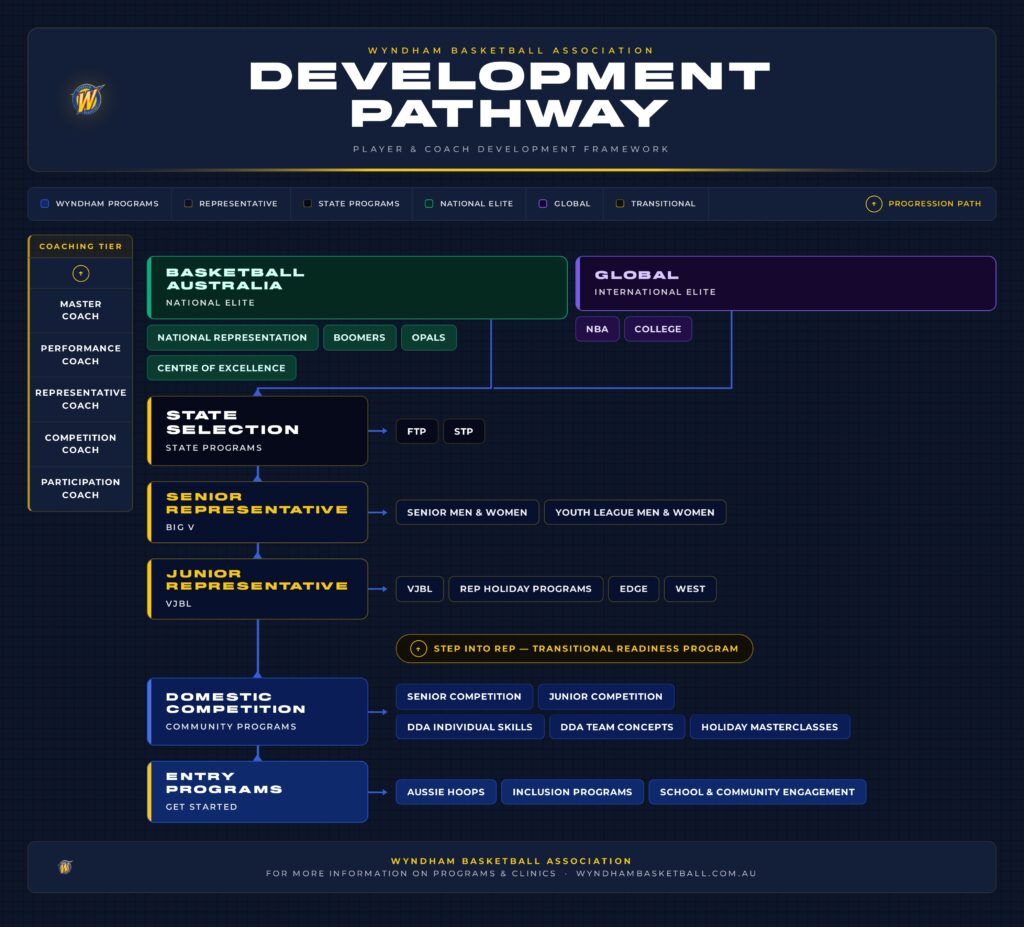Click the small Wyndham logo in the footer

tap(65, 867)
